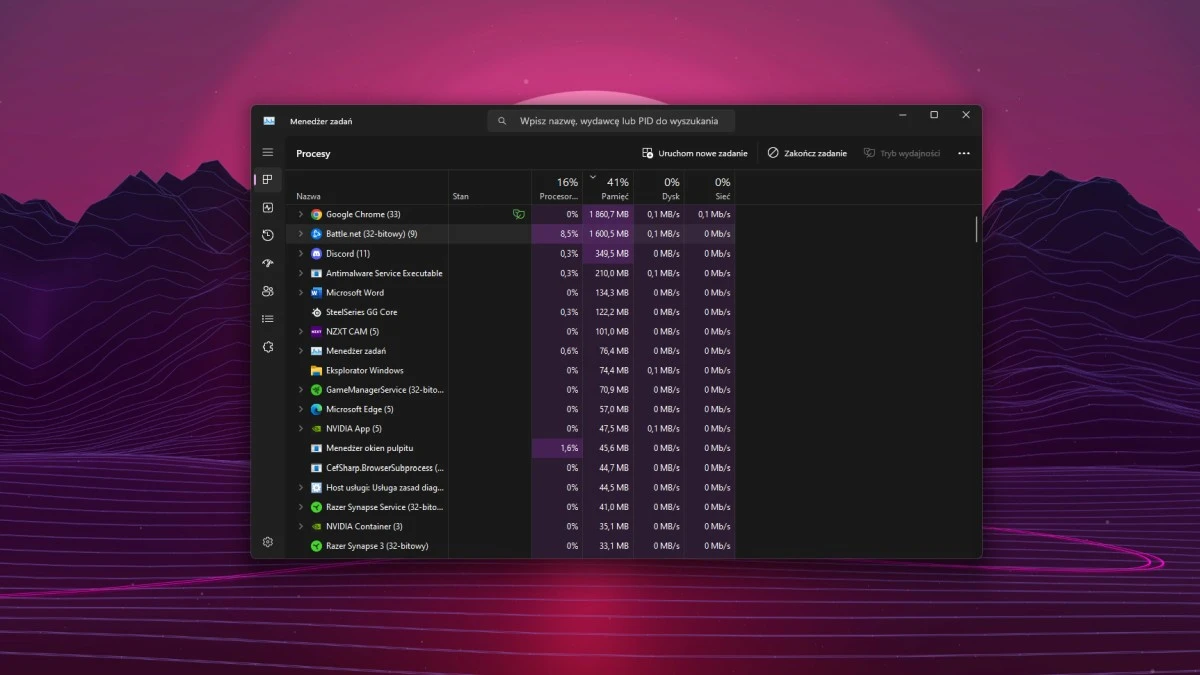Select the App history sidebar icon
Image resolution: width=1200 pixels, height=675 pixels.
point(267,235)
